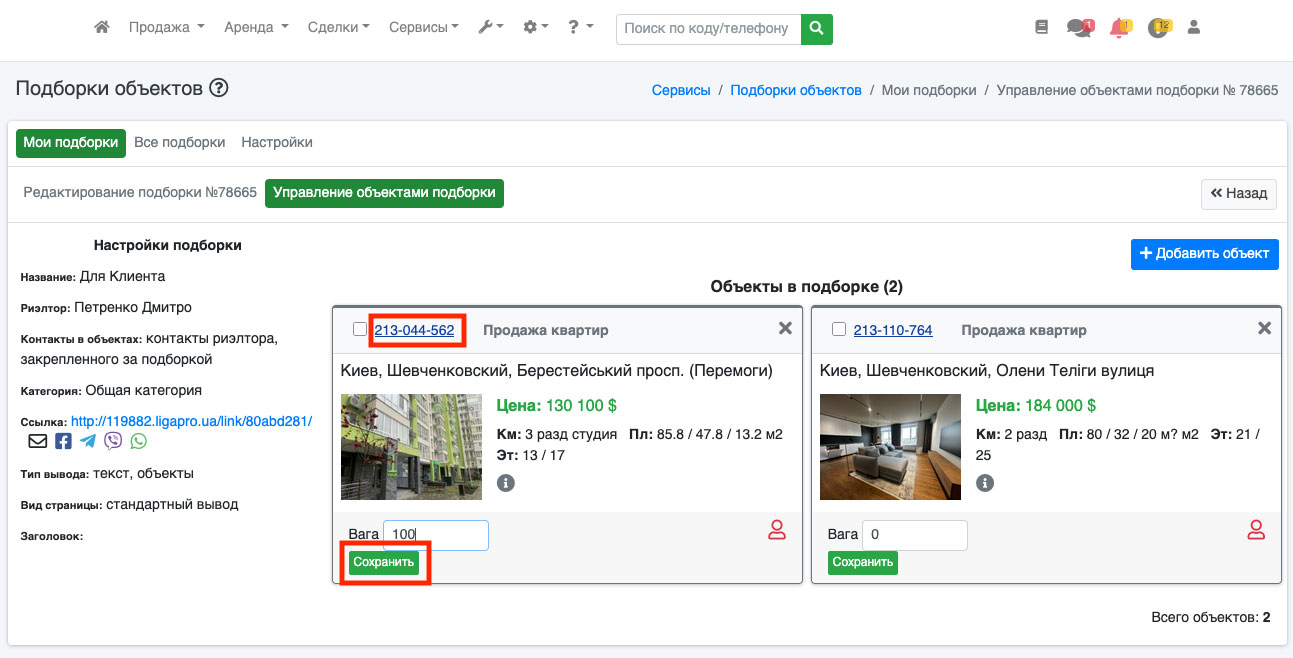
Task: Open the selection link ligapro.ua/link/80abd281
Action: click(x=192, y=422)
